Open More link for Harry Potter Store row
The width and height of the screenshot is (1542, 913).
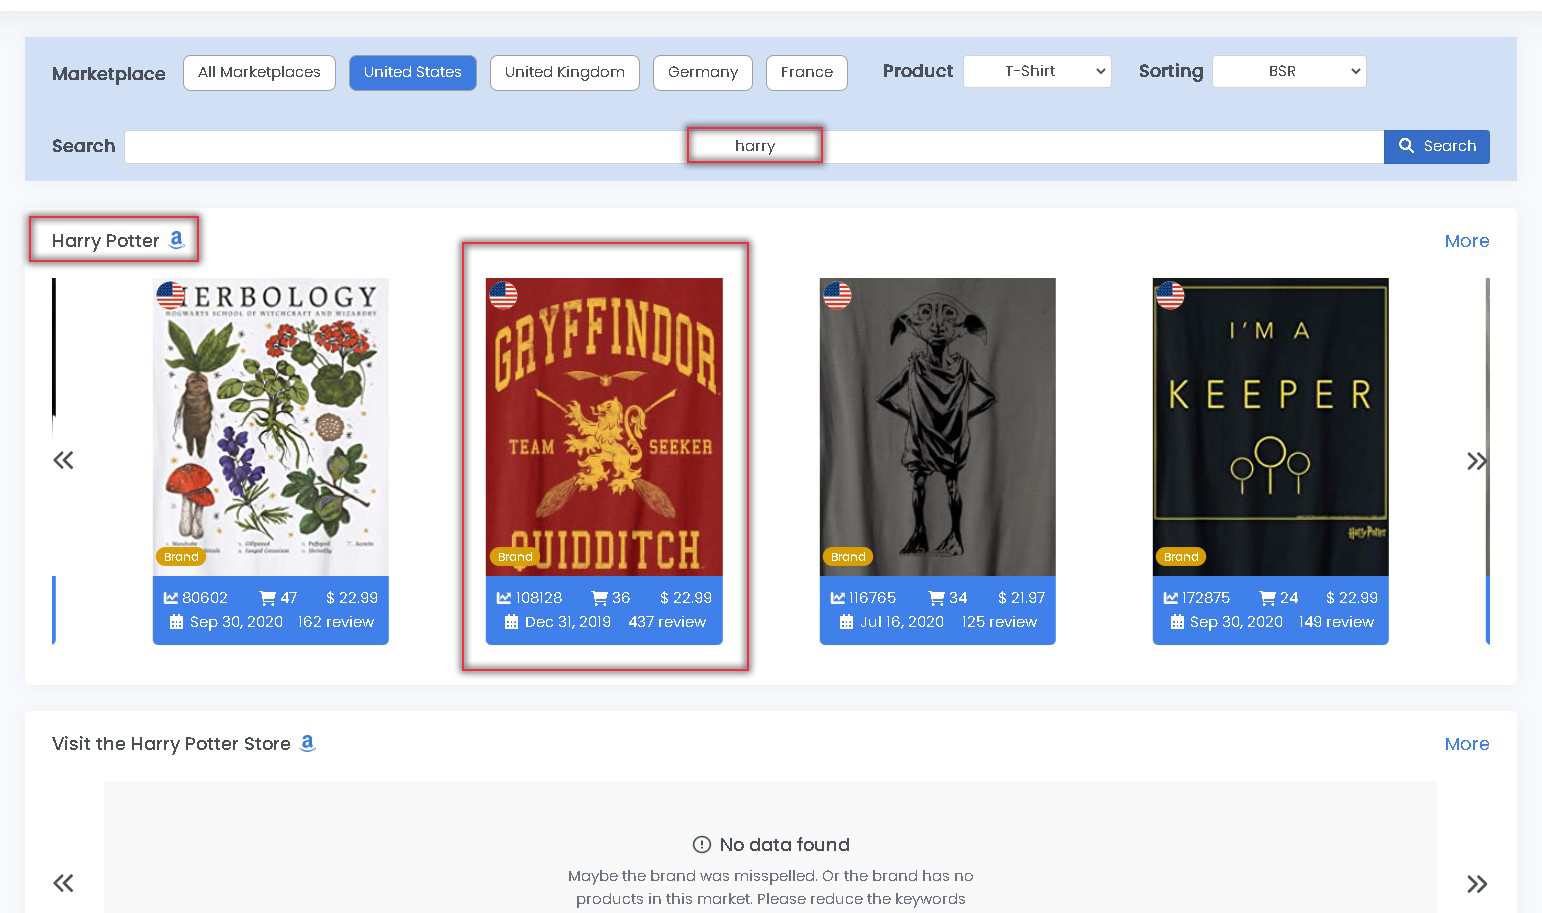[1466, 744]
